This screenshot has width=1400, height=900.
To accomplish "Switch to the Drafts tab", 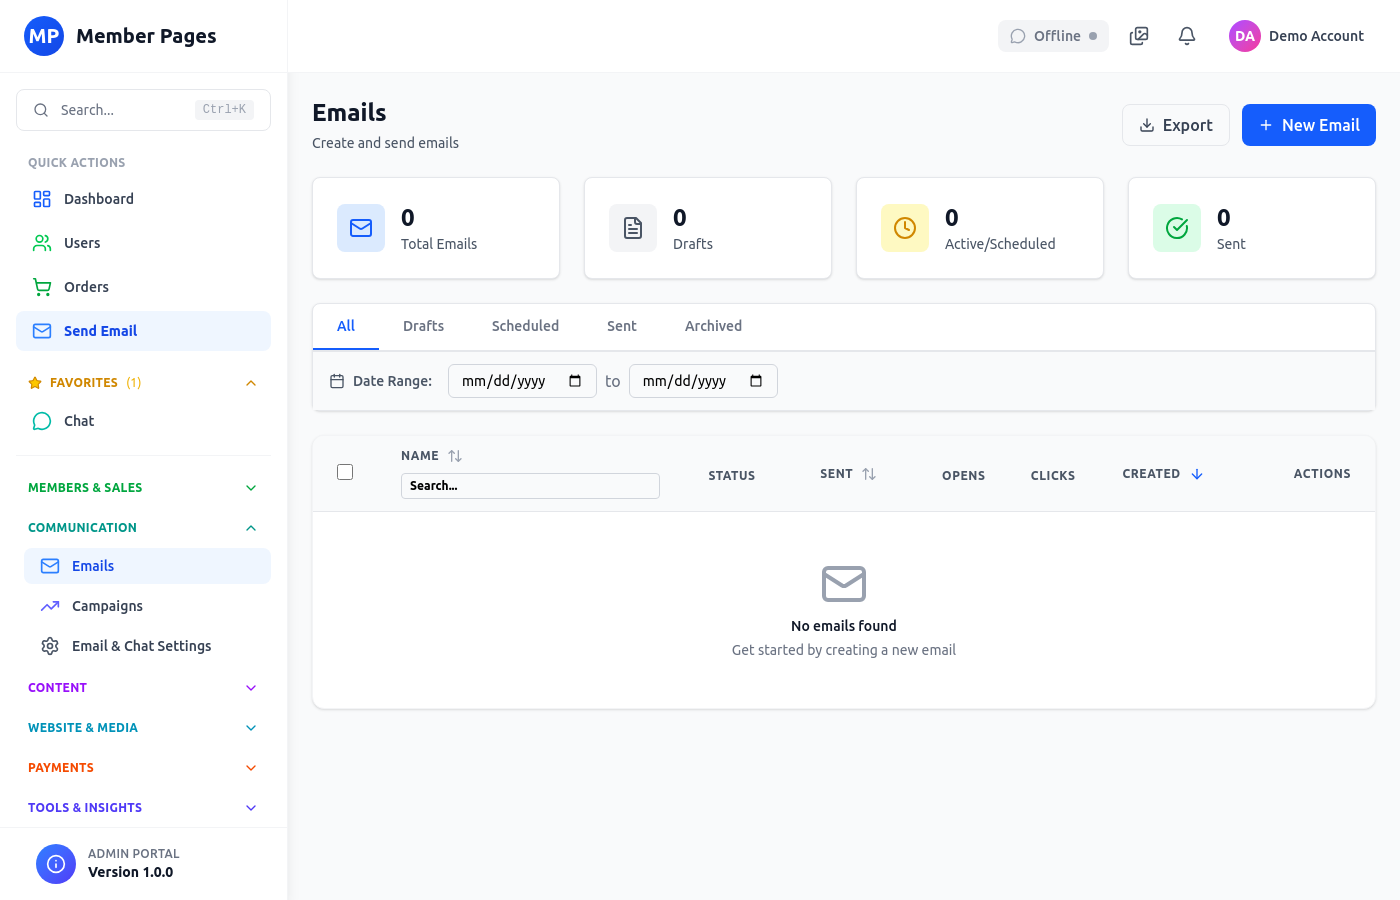I will tap(423, 326).
